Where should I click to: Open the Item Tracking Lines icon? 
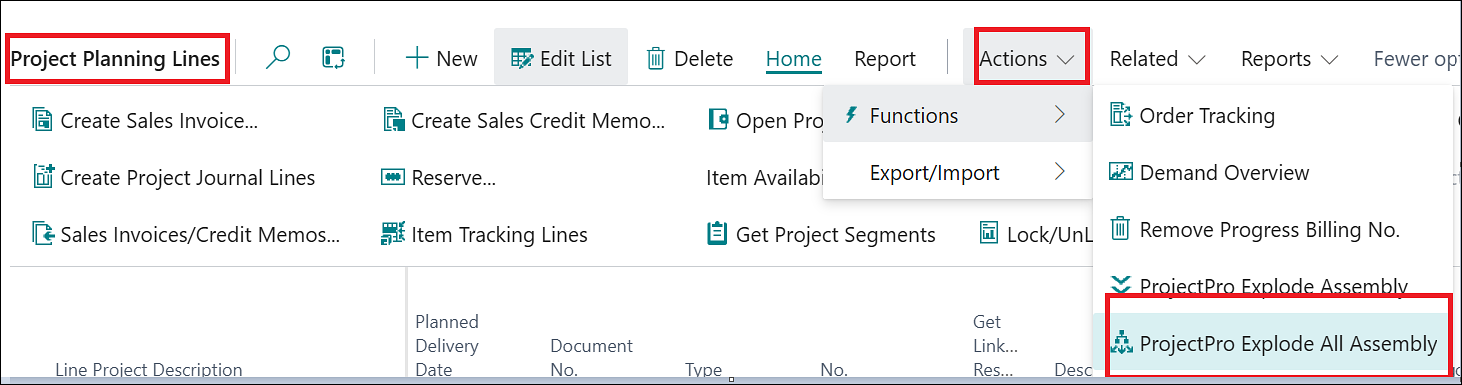[x=393, y=235]
